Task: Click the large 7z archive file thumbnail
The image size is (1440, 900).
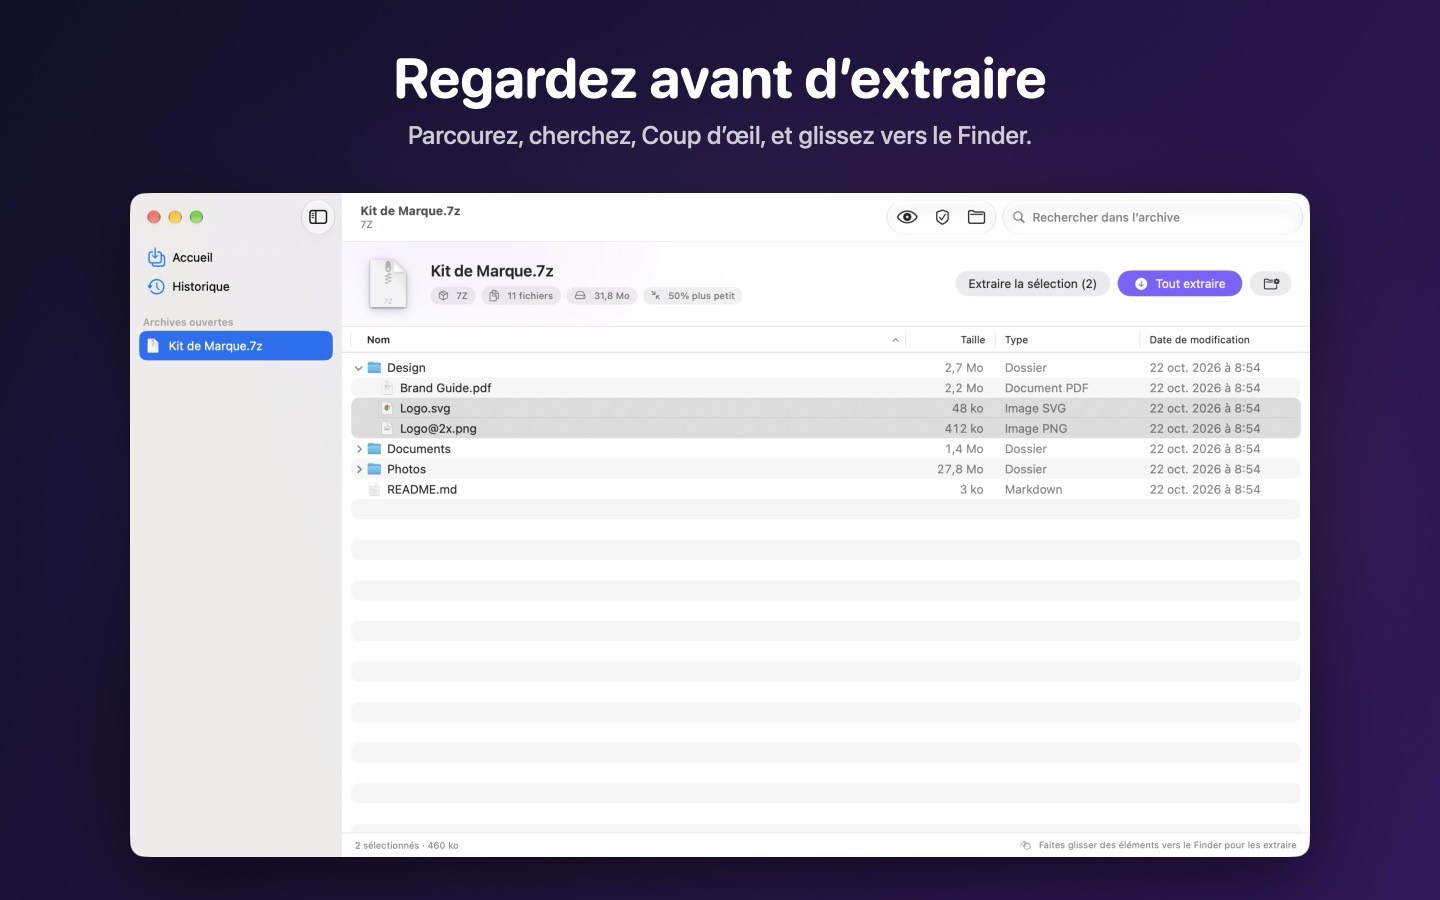Action: click(388, 283)
